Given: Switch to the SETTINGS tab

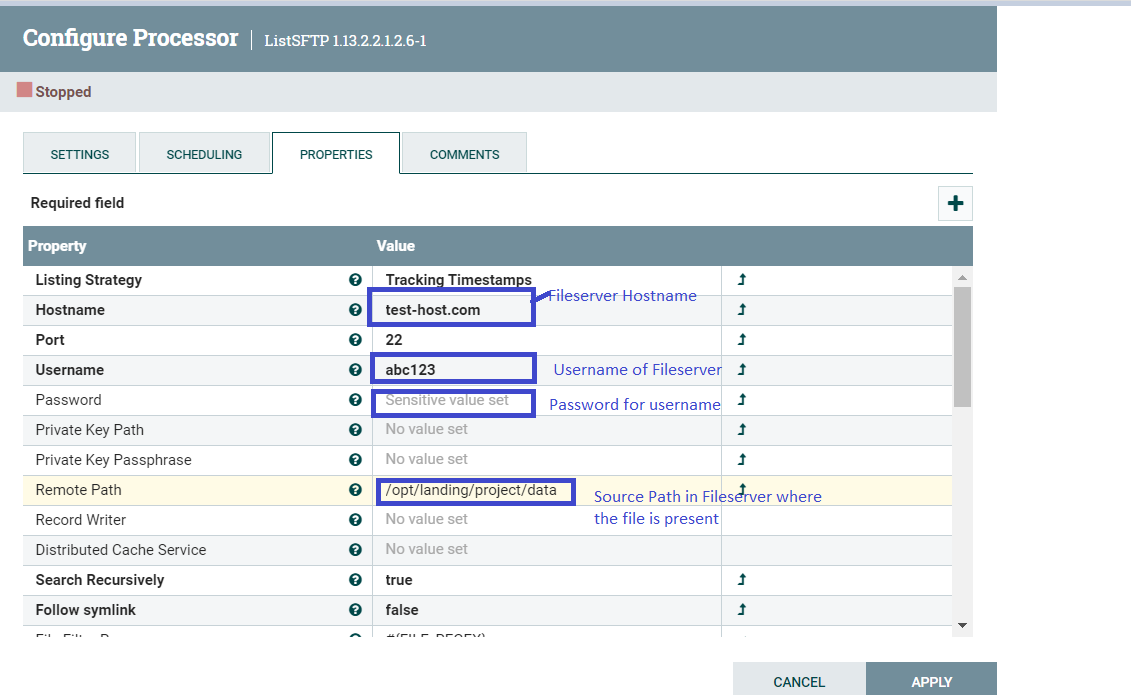Looking at the screenshot, I should (79, 154).
